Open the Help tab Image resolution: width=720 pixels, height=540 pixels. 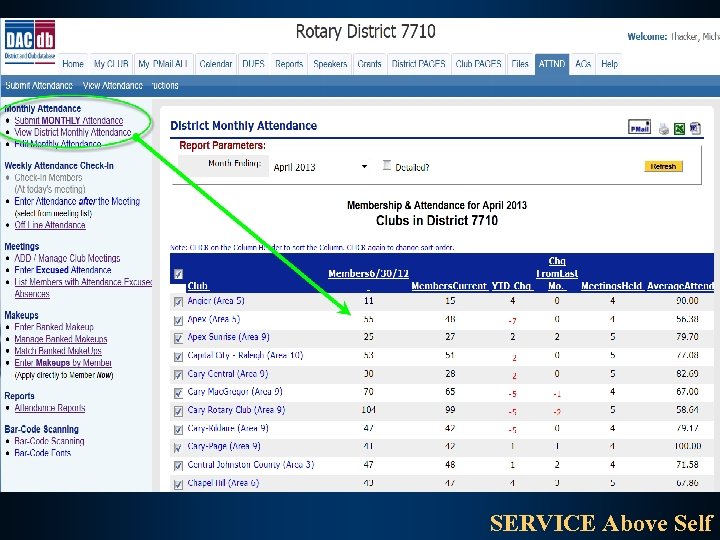[x=609, y=64]
